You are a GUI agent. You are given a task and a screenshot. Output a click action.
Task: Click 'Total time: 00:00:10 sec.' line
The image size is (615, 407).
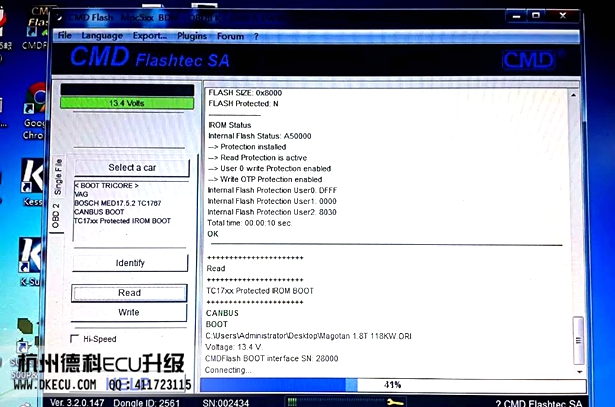[x=249, y=223]
